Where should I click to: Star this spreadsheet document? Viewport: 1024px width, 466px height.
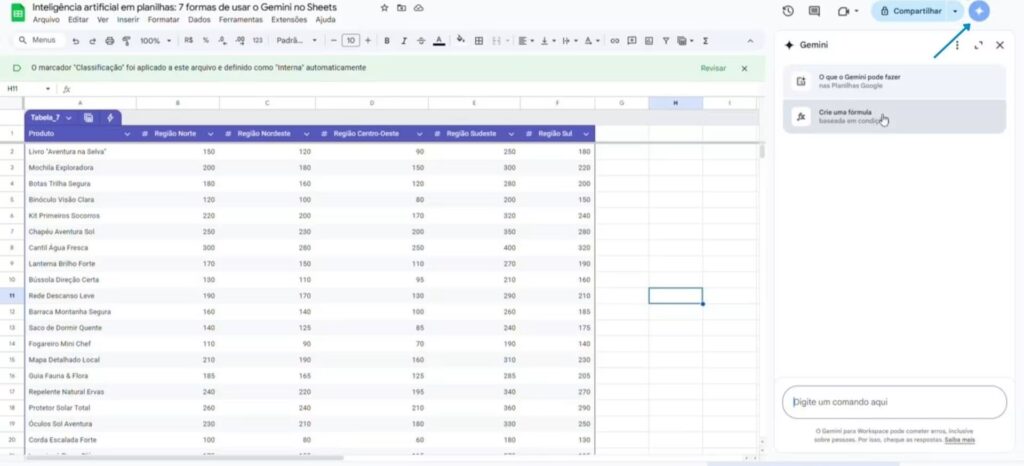[384, 8]
